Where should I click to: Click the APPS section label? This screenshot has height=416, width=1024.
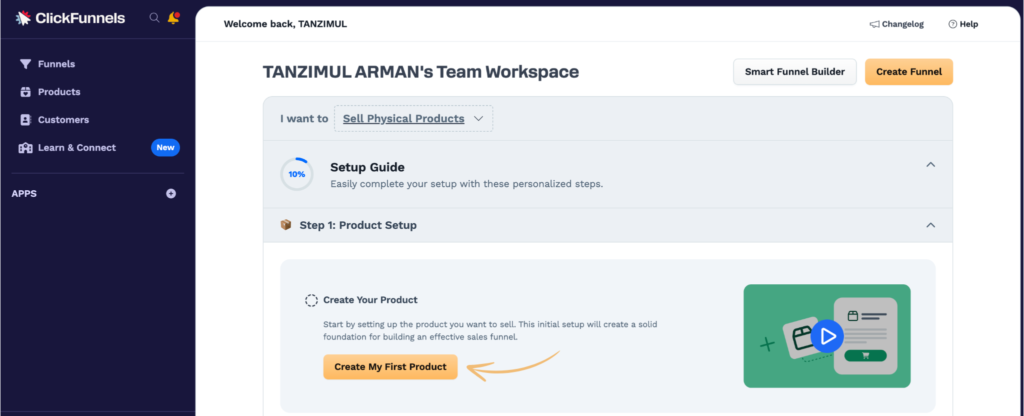coord(24,193)
